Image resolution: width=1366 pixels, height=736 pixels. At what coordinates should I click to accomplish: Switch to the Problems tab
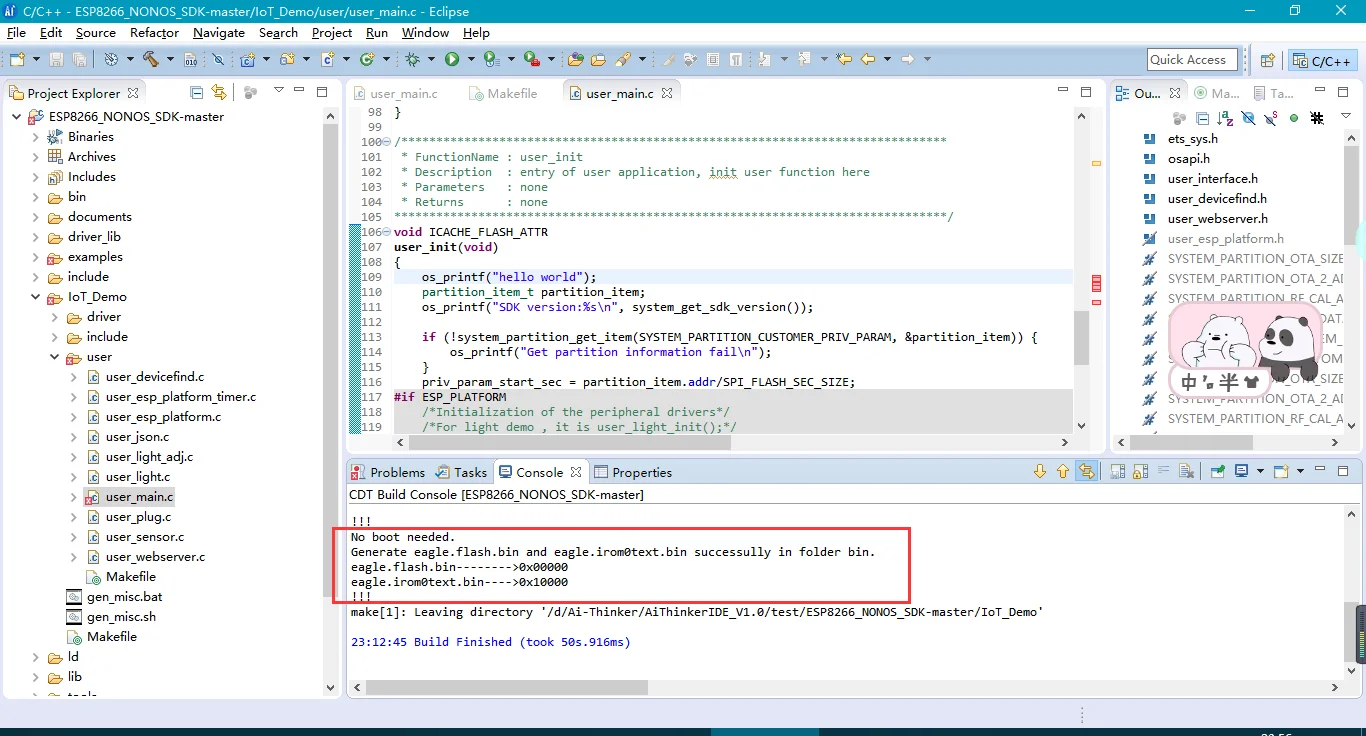click(x=397, y=472)
